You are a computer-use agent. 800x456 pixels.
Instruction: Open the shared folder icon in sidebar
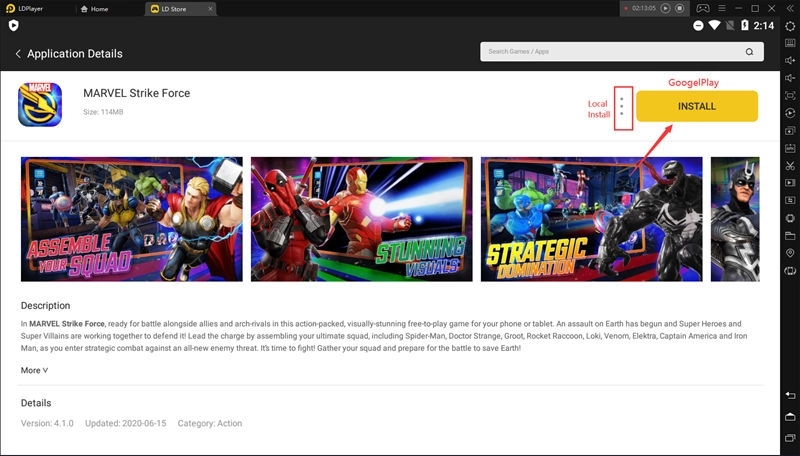pyautogui.click(x=790, y=236)
